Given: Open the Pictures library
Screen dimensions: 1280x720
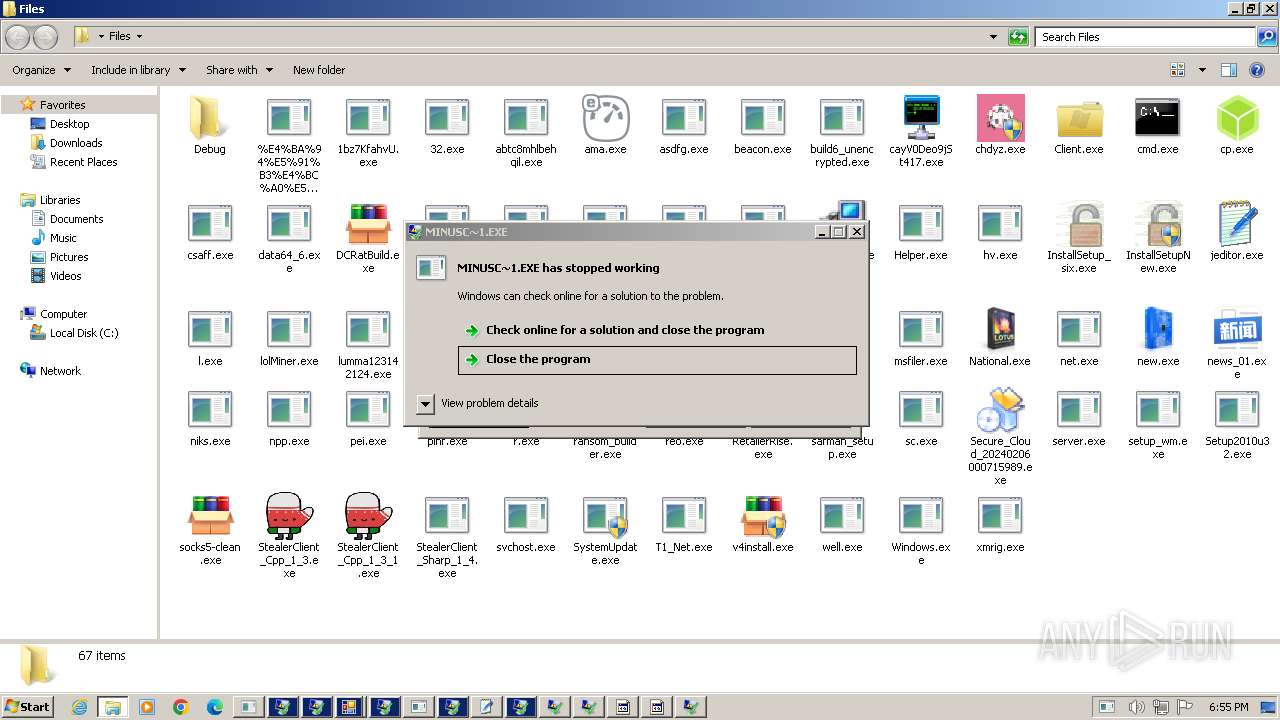Looking at the screenshot, I should [69, 257].
